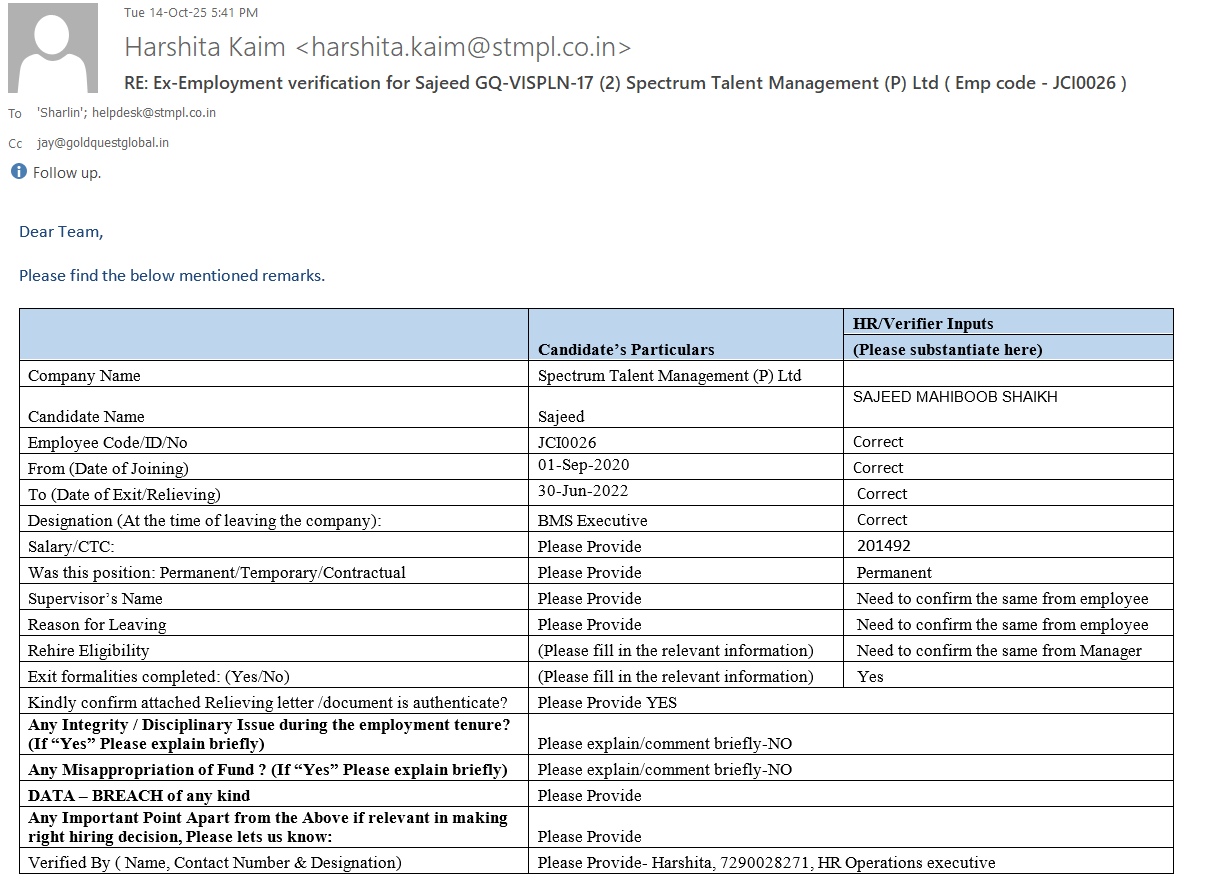
Task: Click 'To (Date of Exit/Relieving)' label
Action: point(124,494)
